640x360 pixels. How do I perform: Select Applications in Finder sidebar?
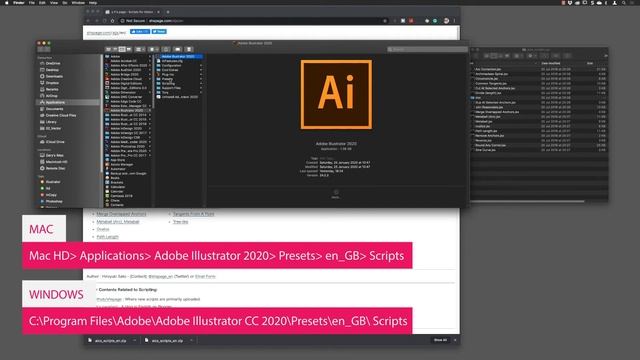(x=67, y=102)
